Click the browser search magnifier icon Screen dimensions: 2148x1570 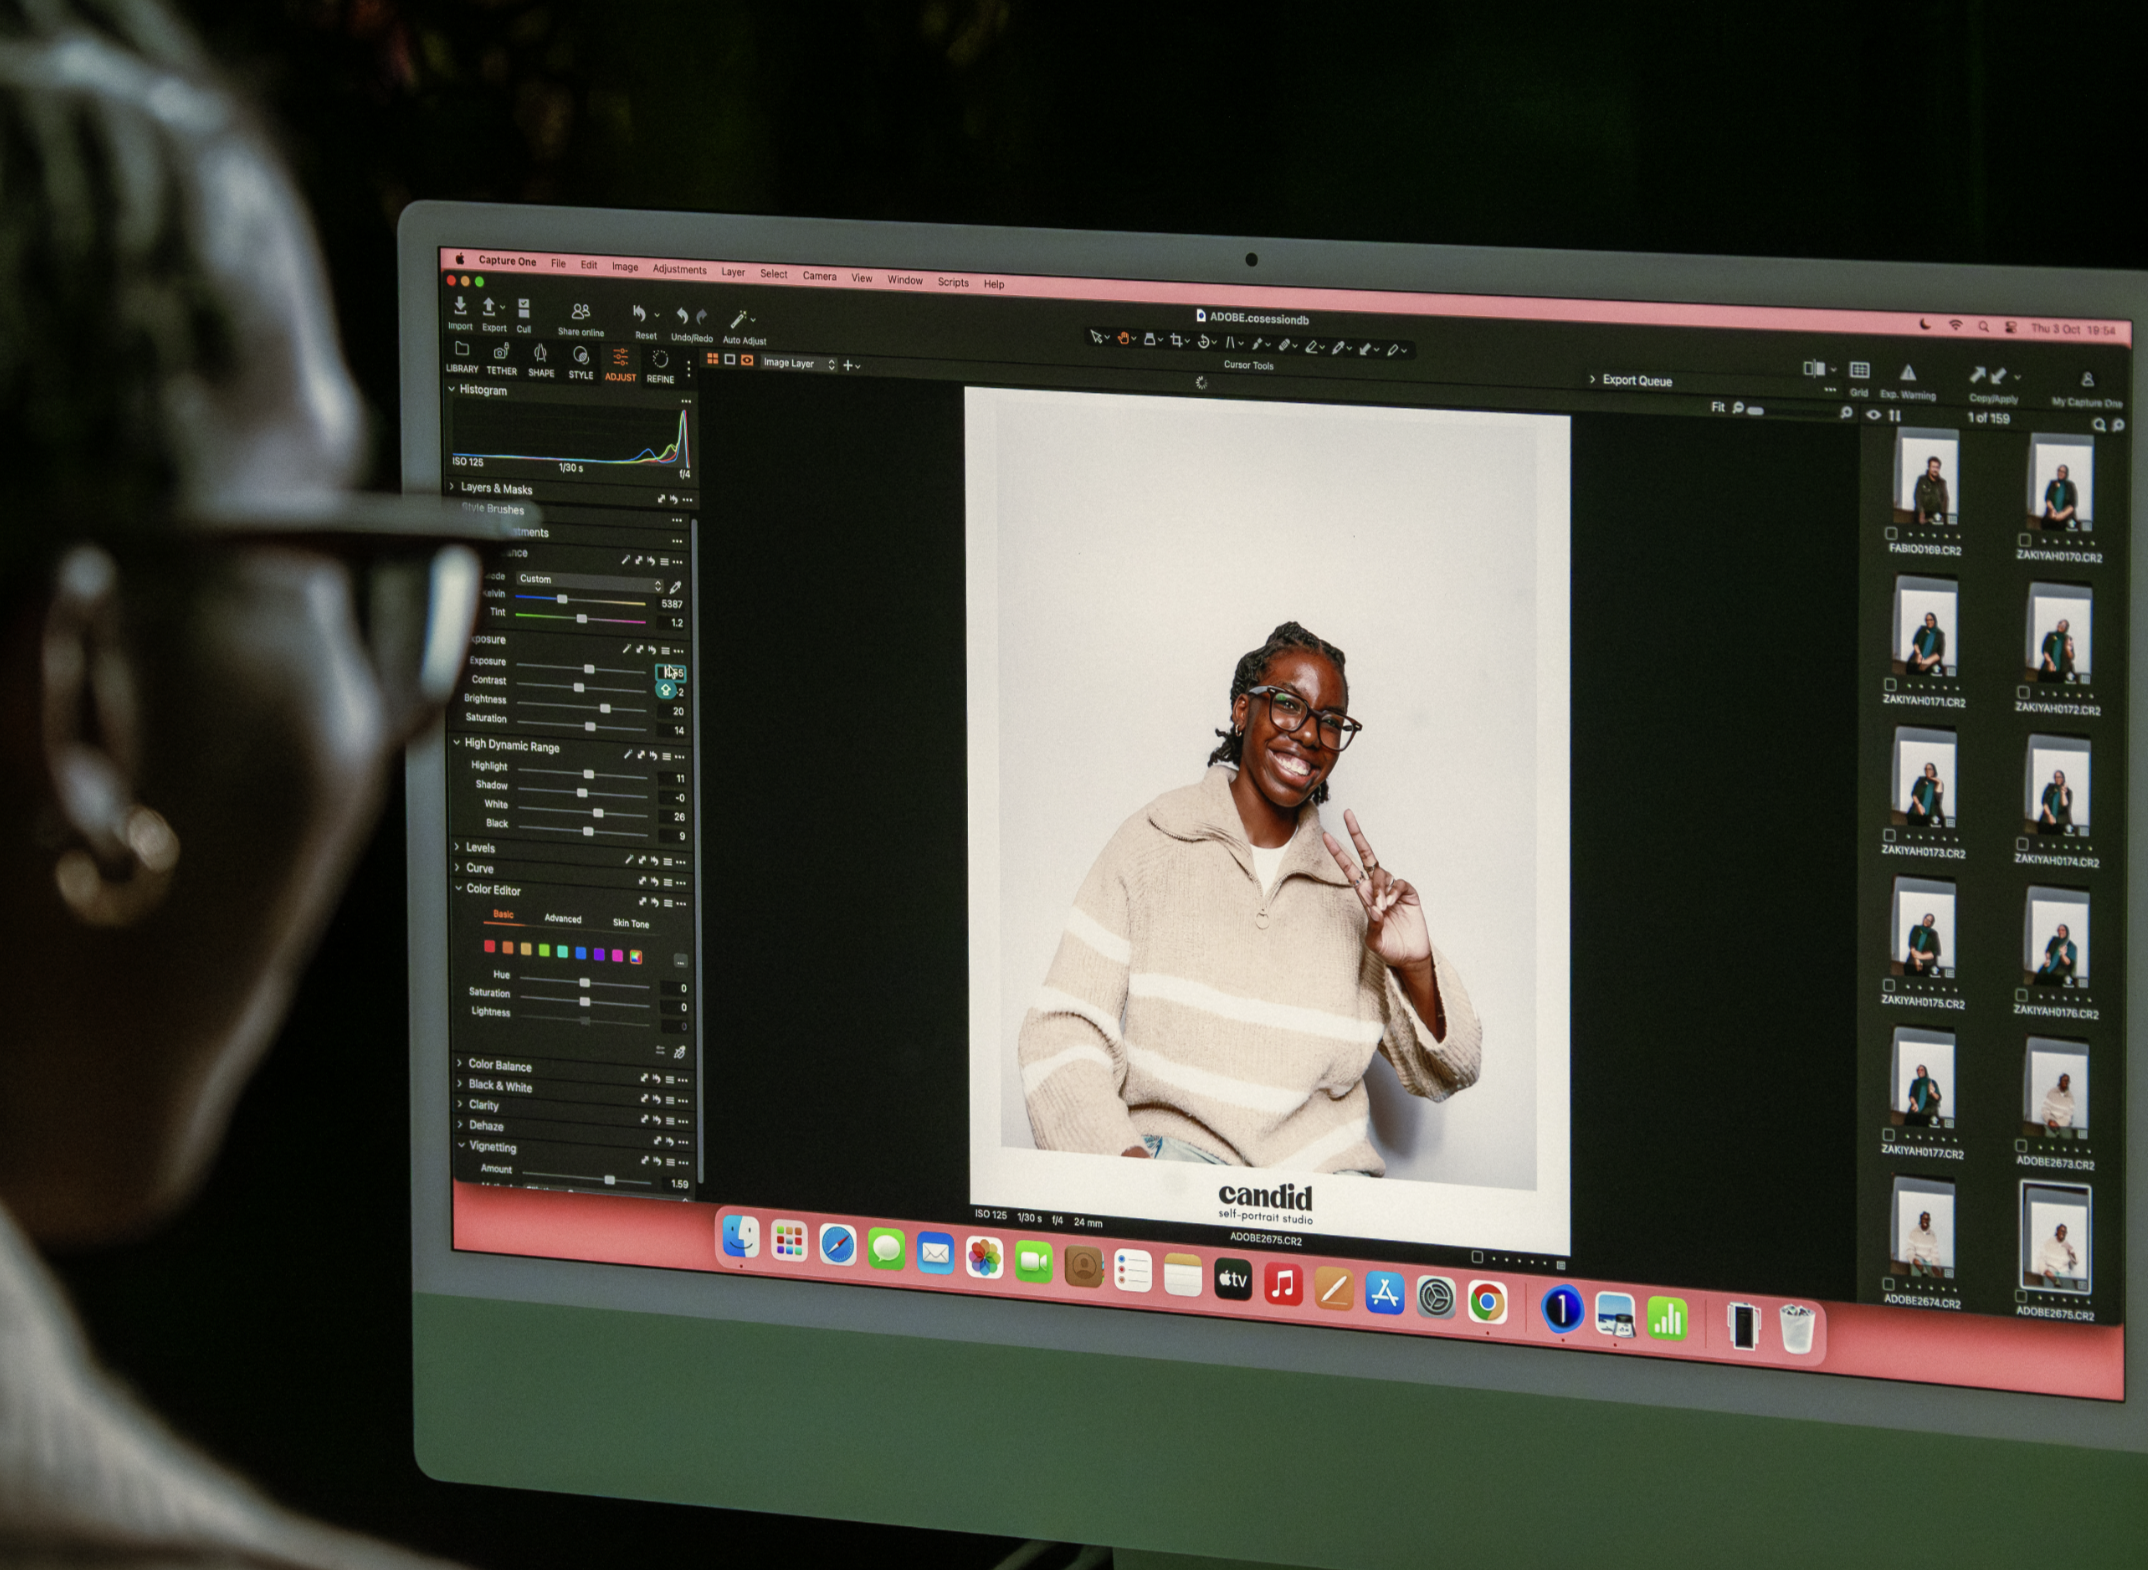(2099, 425)
